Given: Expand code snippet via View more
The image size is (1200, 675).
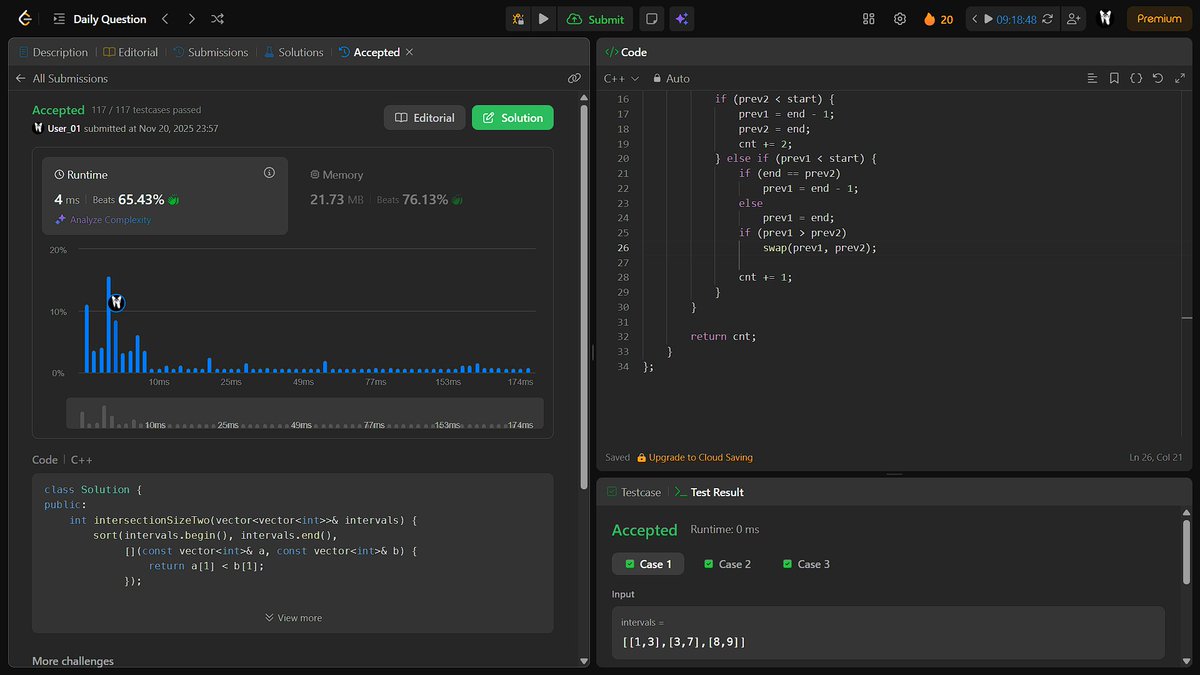Looking at the screenshot, I should pos(293,617).
